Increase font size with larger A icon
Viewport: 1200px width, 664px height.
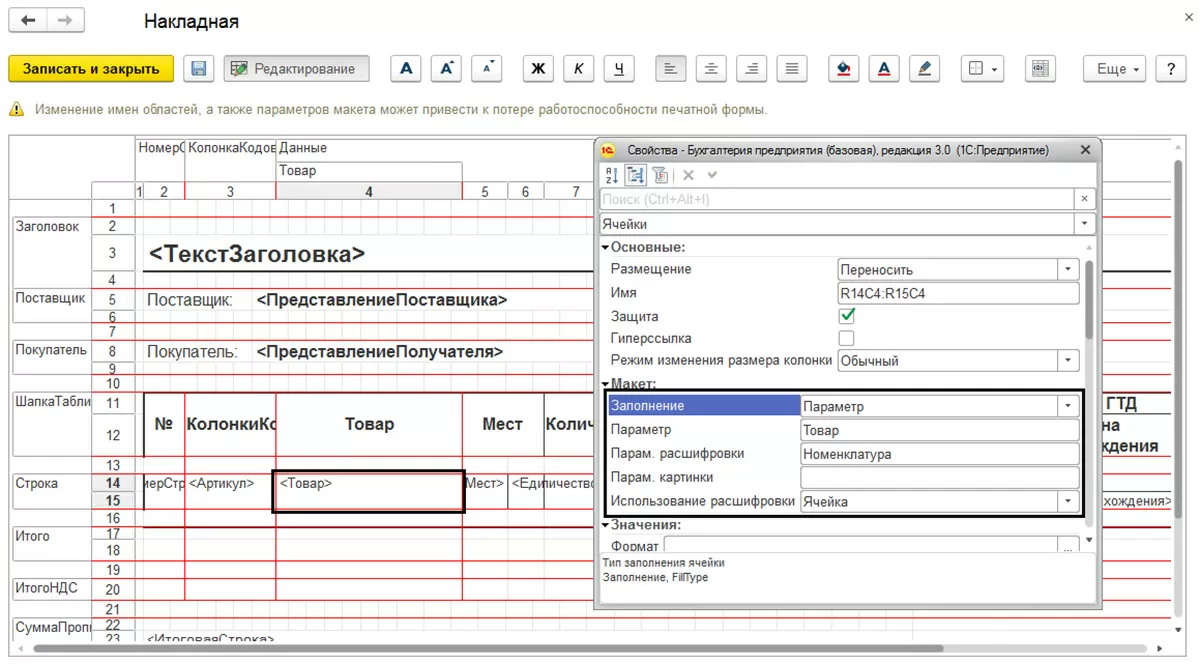(x=446, y=69)
